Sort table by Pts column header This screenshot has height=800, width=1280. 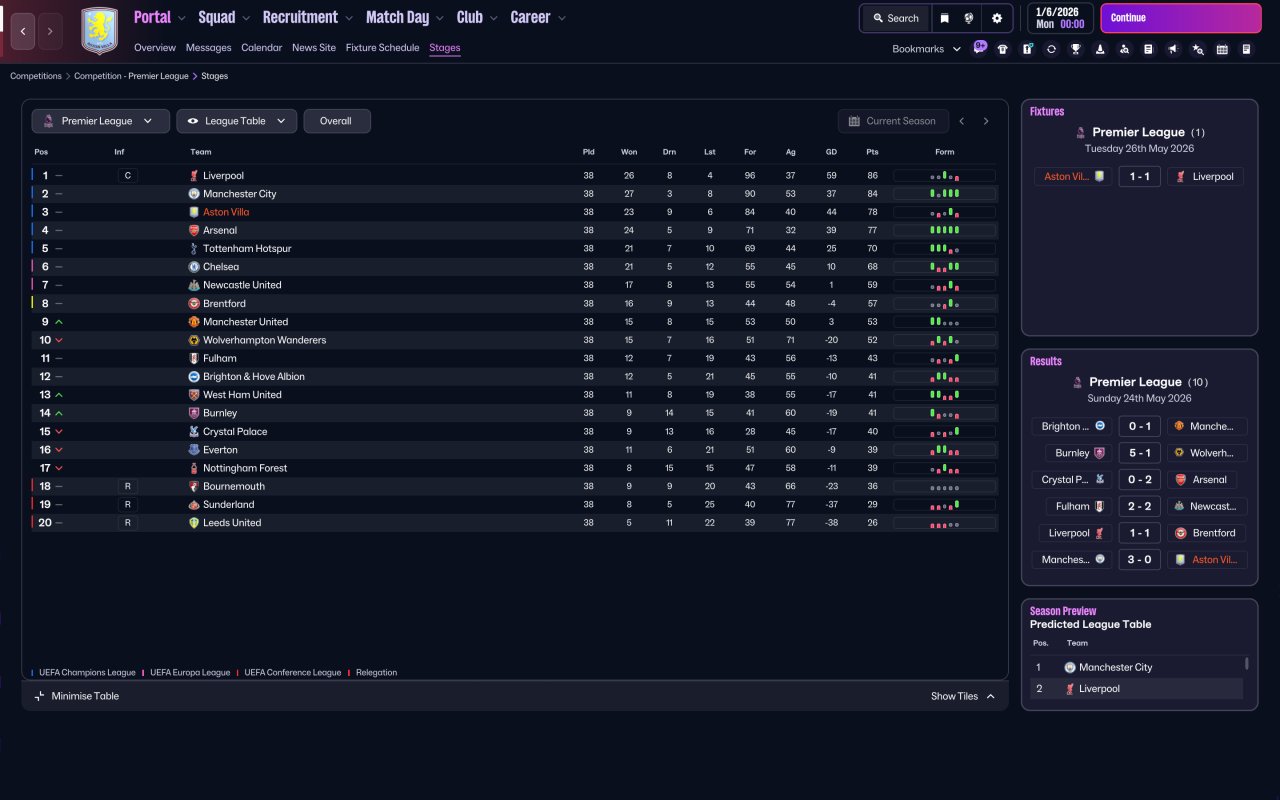tap(872, 152)
